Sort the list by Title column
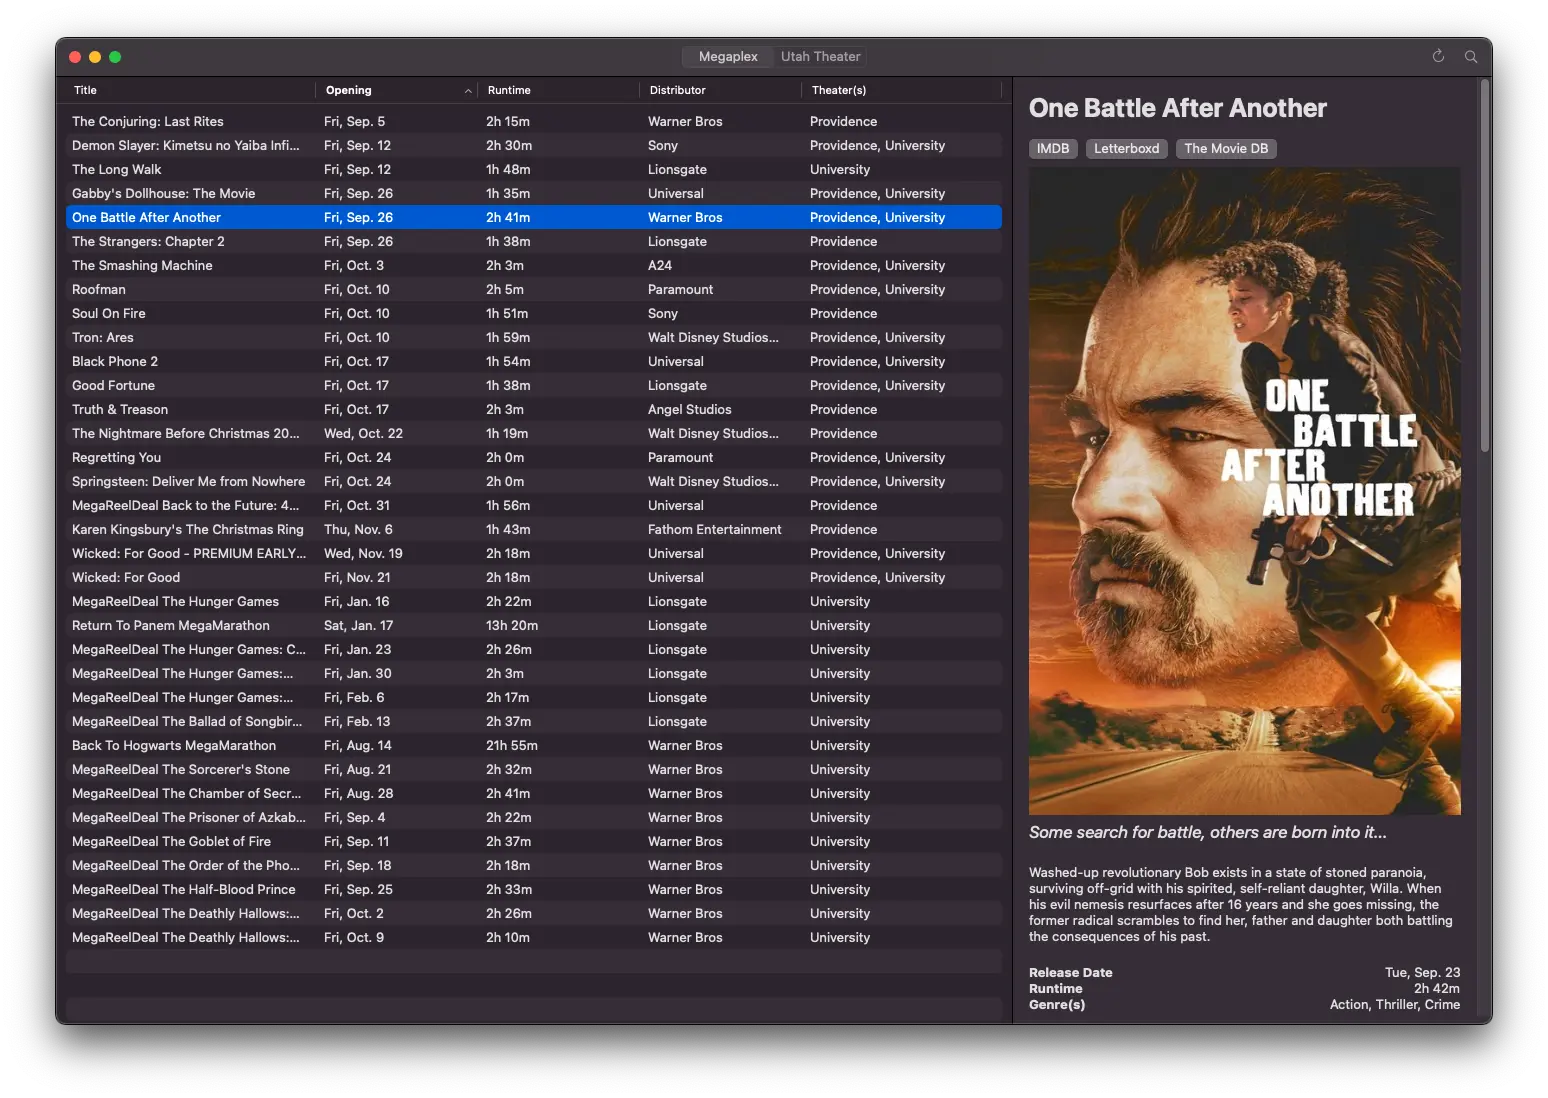 (190, 90)
